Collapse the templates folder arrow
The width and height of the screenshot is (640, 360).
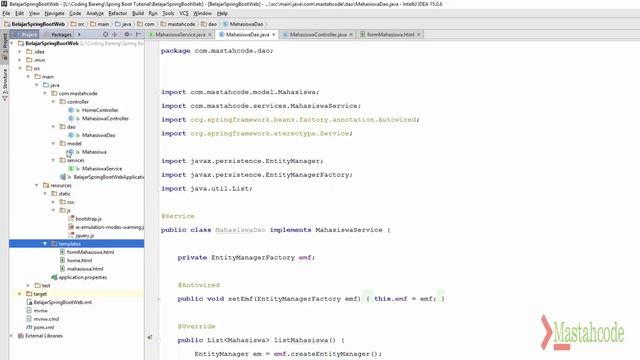tap(45, 244)
